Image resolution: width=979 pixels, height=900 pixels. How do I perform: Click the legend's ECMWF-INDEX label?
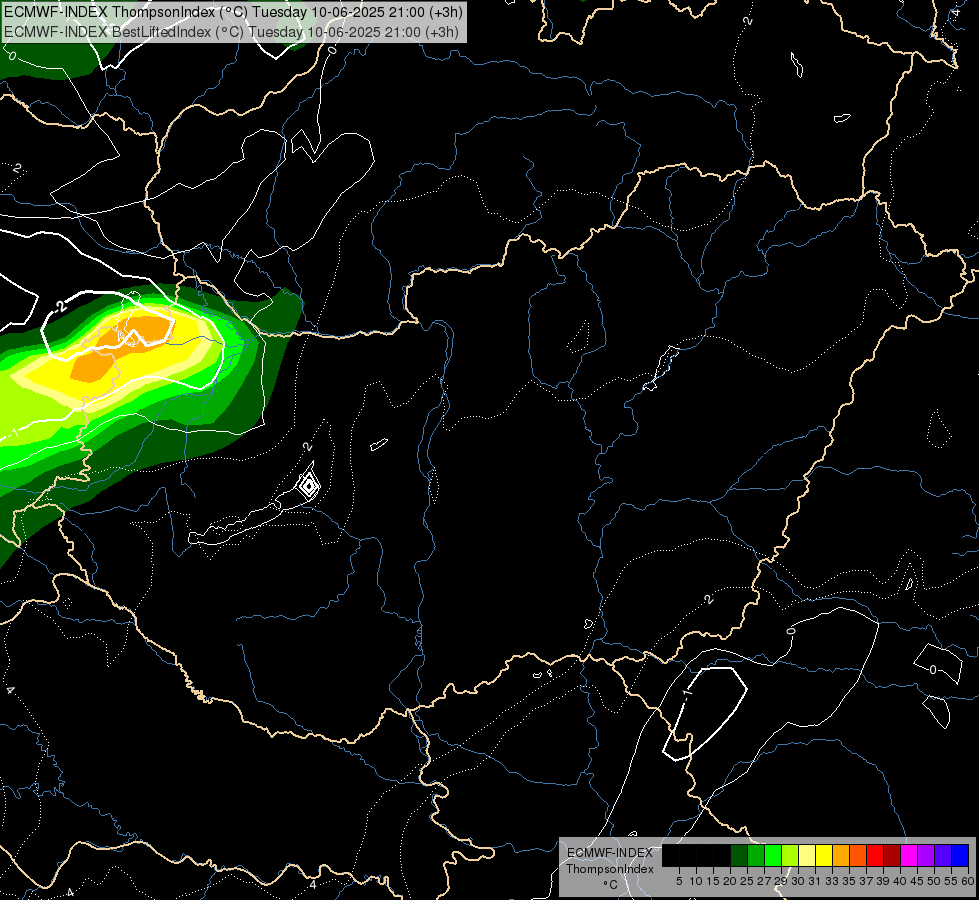coord(610,853)
